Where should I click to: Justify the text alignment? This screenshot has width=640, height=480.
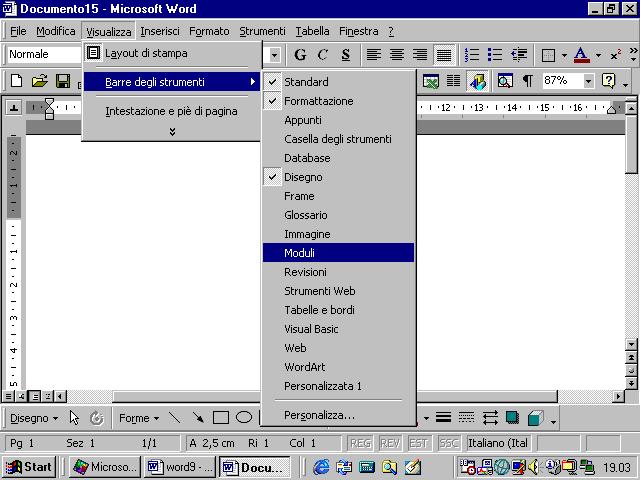(444, 54)
